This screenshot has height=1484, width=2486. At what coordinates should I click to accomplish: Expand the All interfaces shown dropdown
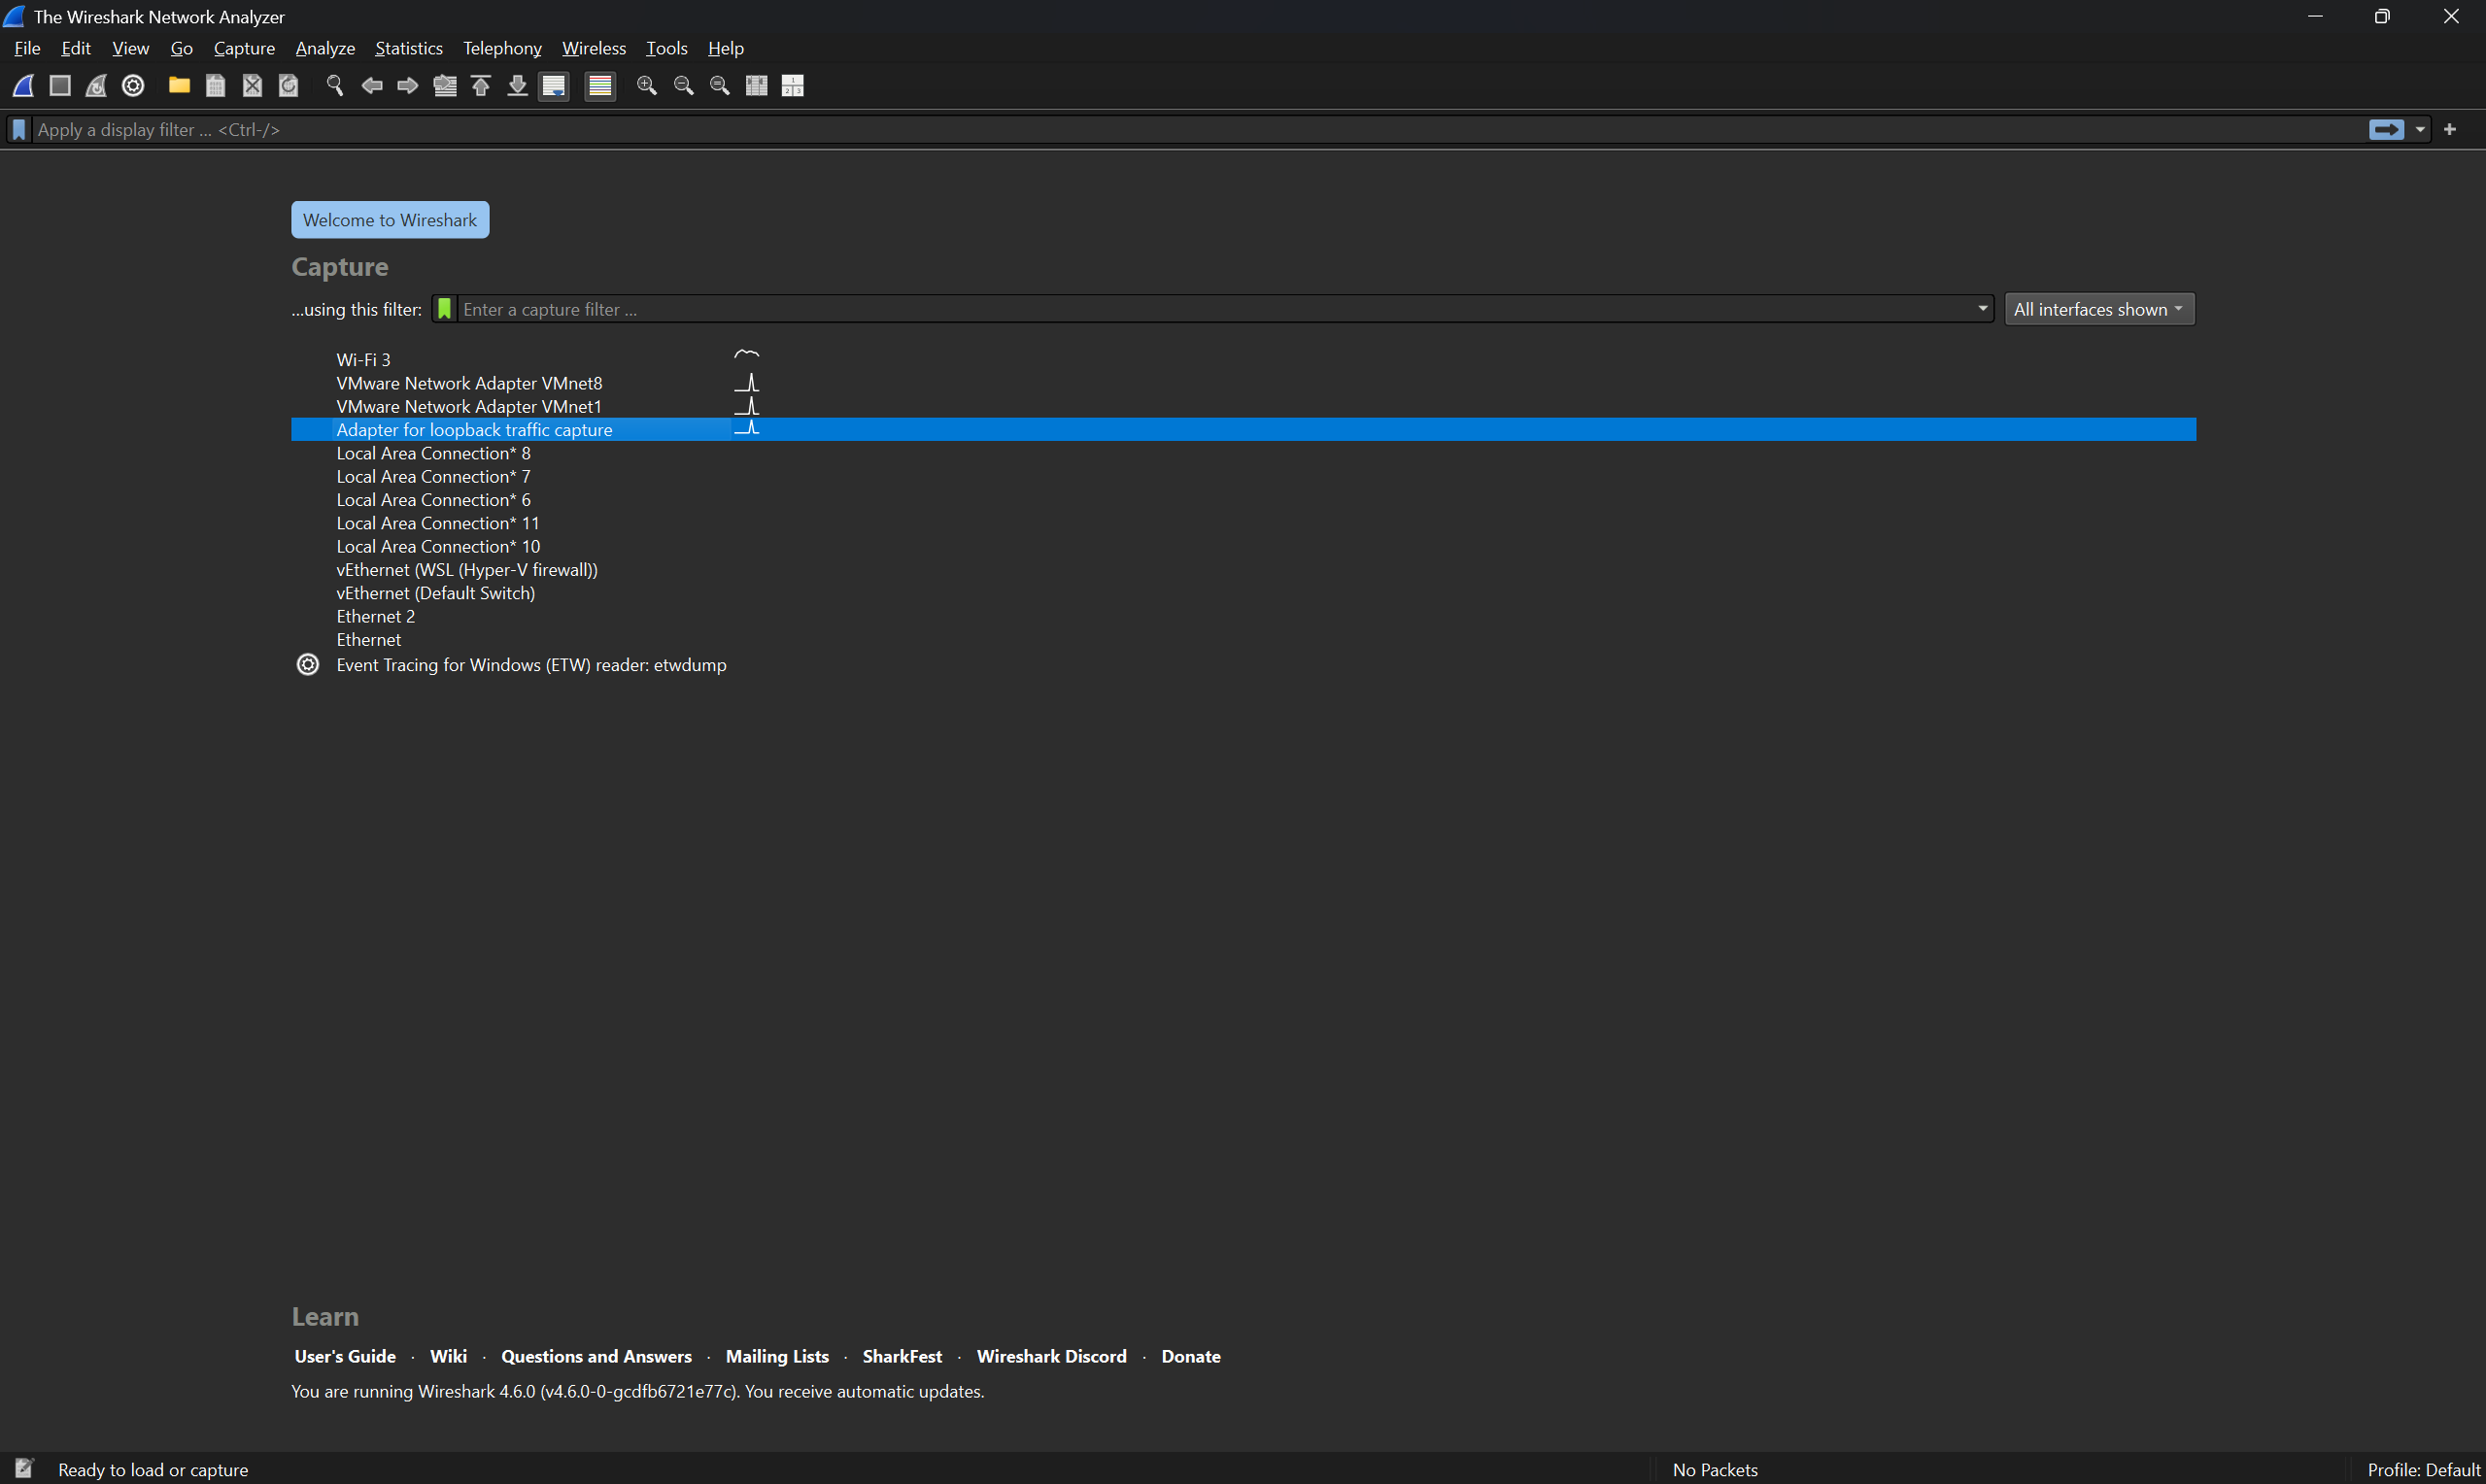tap(2099, 310)
